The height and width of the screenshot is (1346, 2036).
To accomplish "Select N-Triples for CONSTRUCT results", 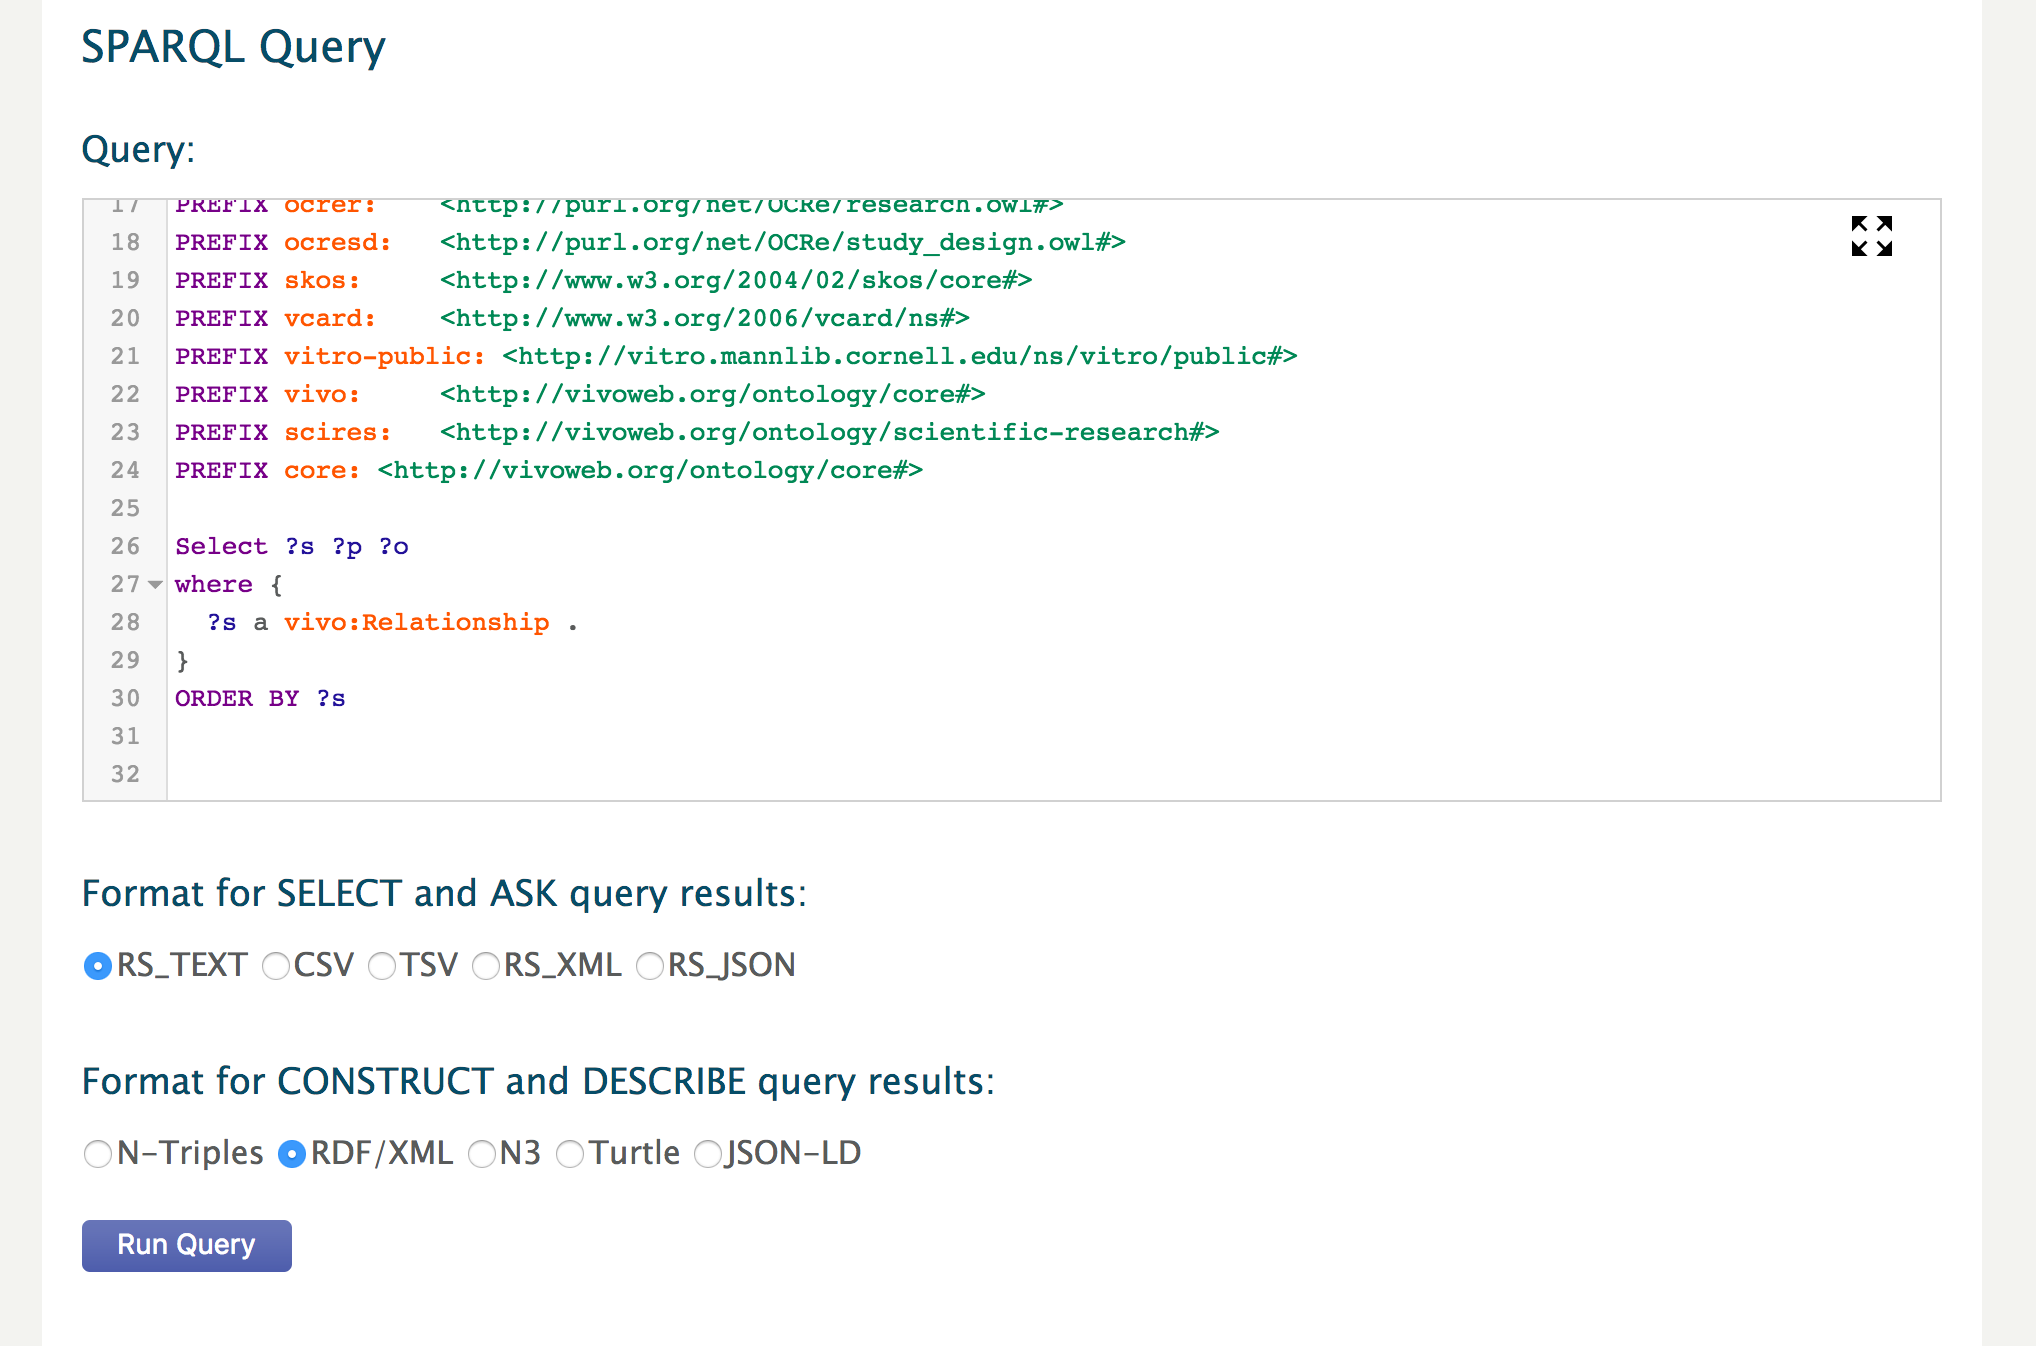I will coord(98,1154).
